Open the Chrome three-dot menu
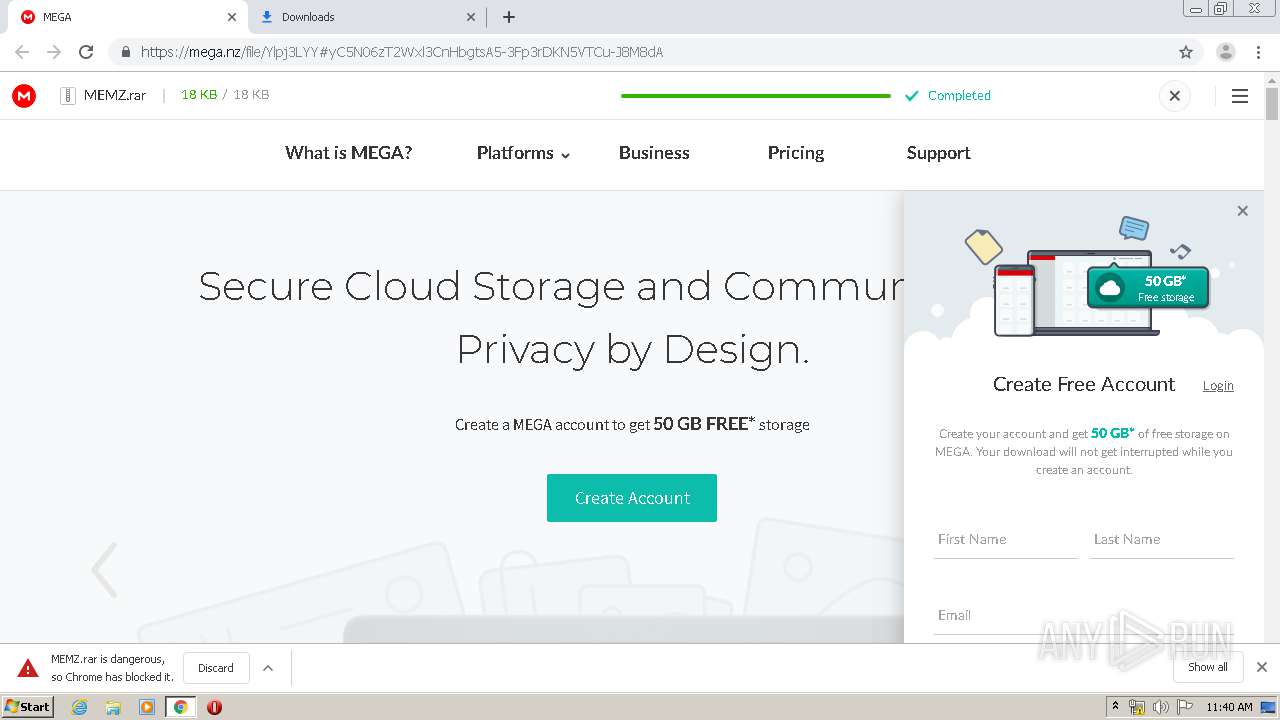The image size is (1280, 720). (1258, 52)
